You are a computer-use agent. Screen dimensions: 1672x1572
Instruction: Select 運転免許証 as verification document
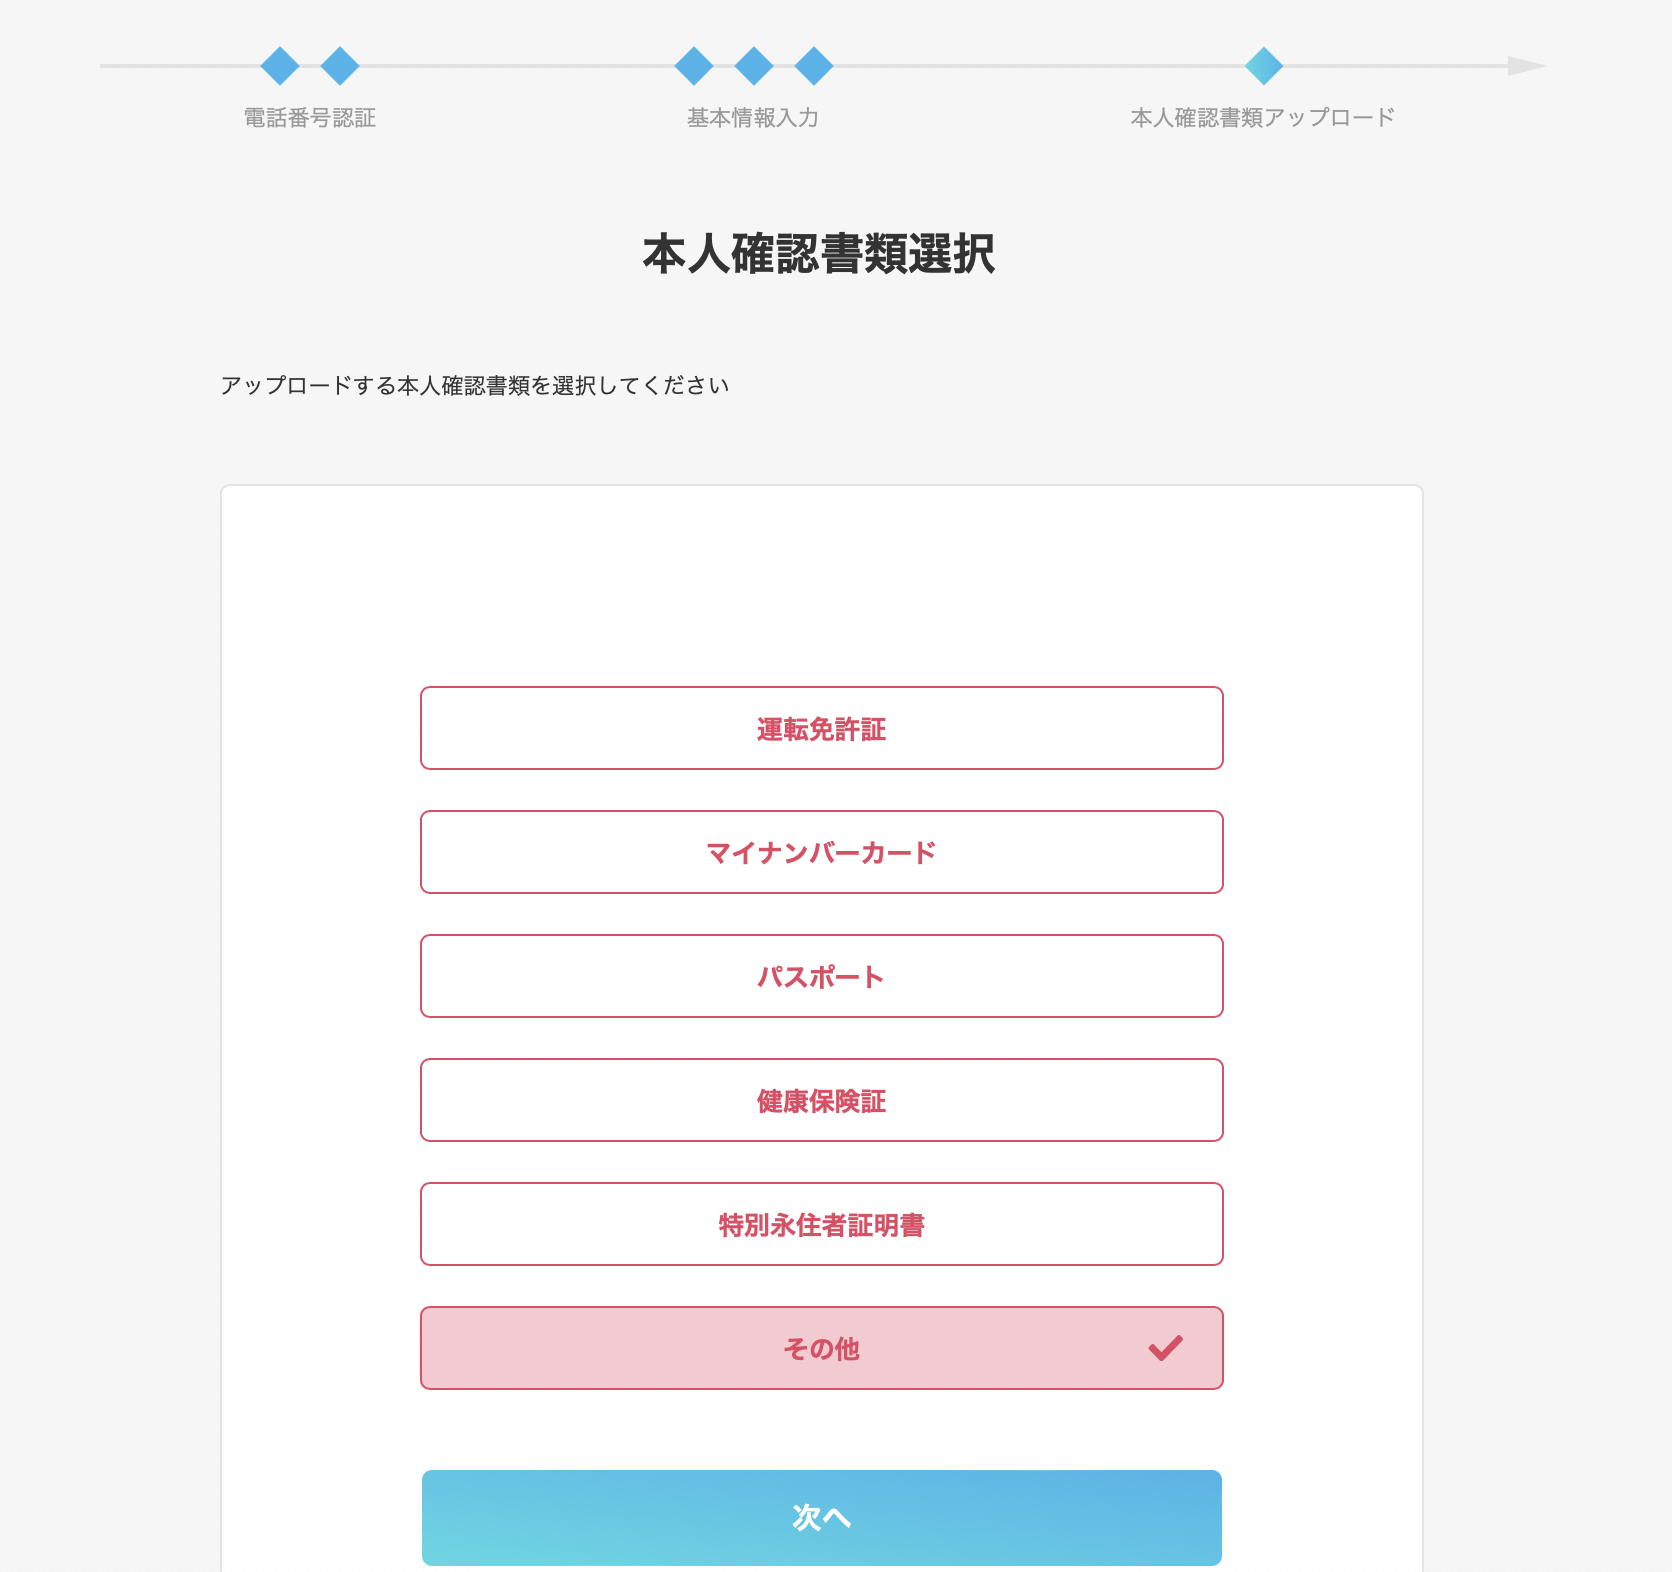coord(822,729)
